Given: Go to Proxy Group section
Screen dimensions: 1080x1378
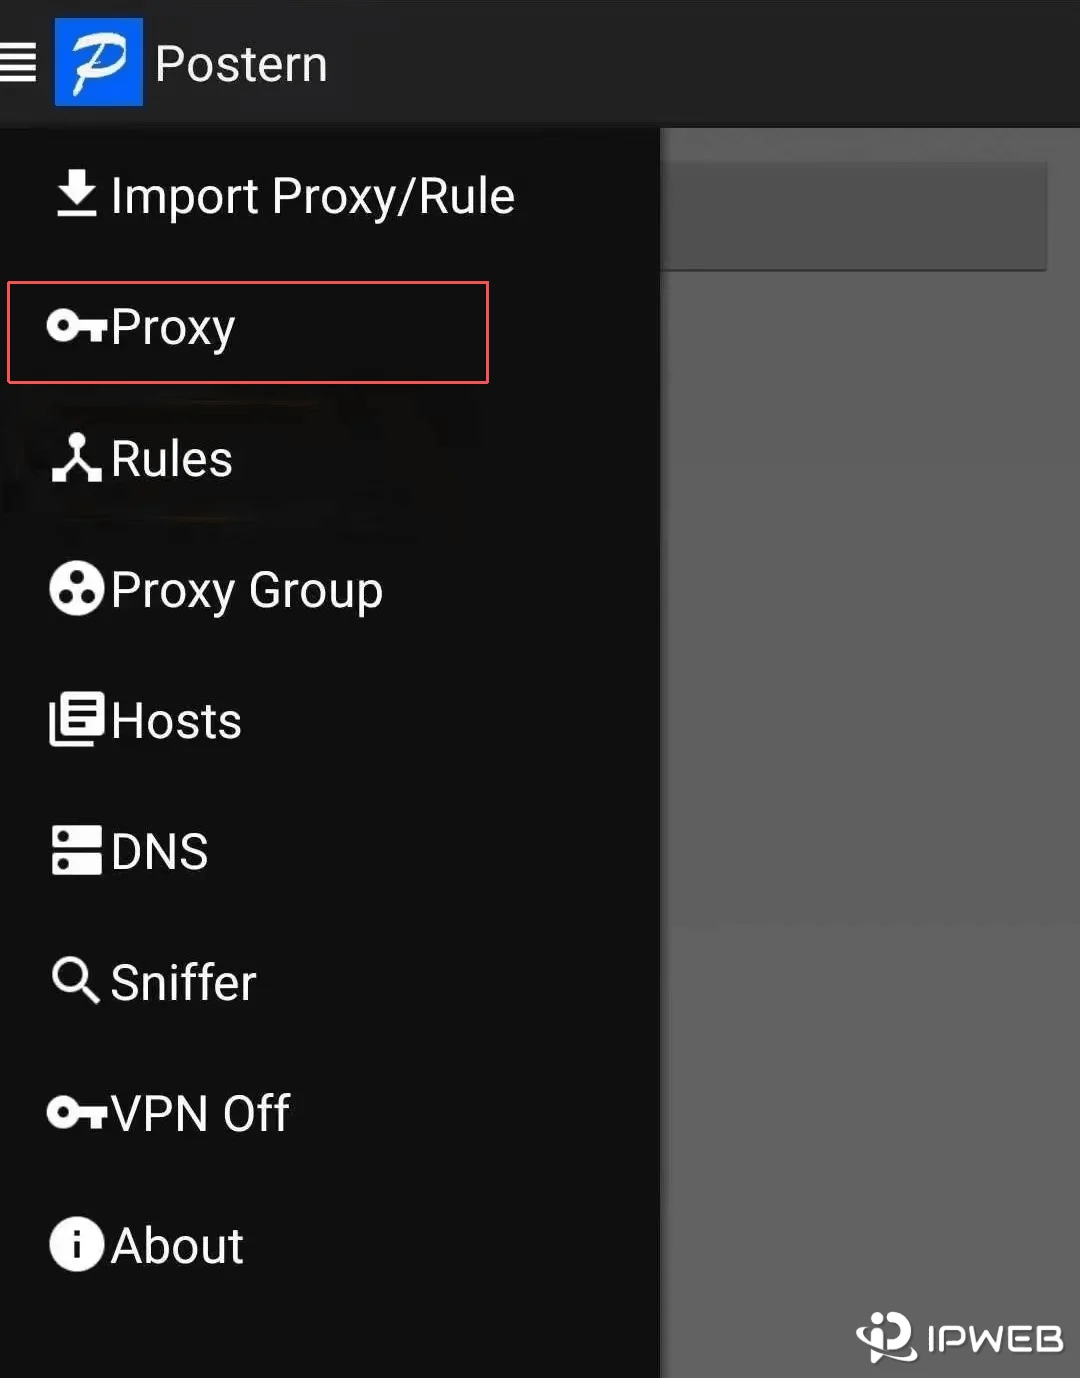Looking at the screenshot, I should (x=246, y=590).
